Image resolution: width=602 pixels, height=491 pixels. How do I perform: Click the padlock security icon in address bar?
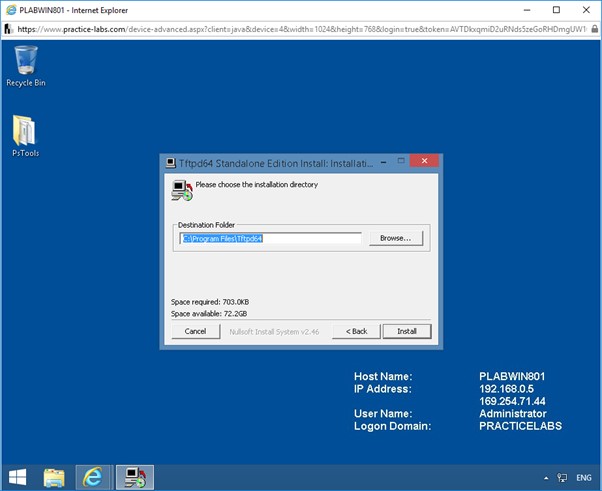click(x=594, y=29)
